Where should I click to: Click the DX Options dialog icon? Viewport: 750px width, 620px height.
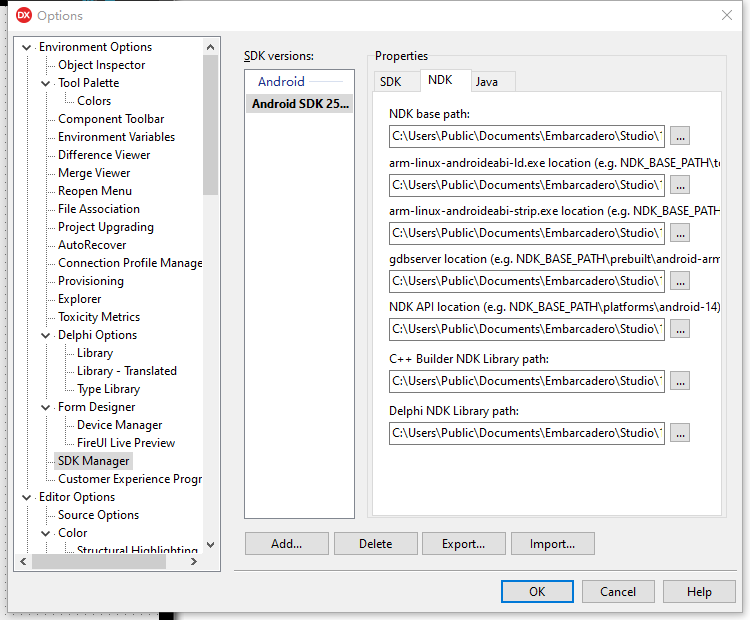[x=23, y=15]
